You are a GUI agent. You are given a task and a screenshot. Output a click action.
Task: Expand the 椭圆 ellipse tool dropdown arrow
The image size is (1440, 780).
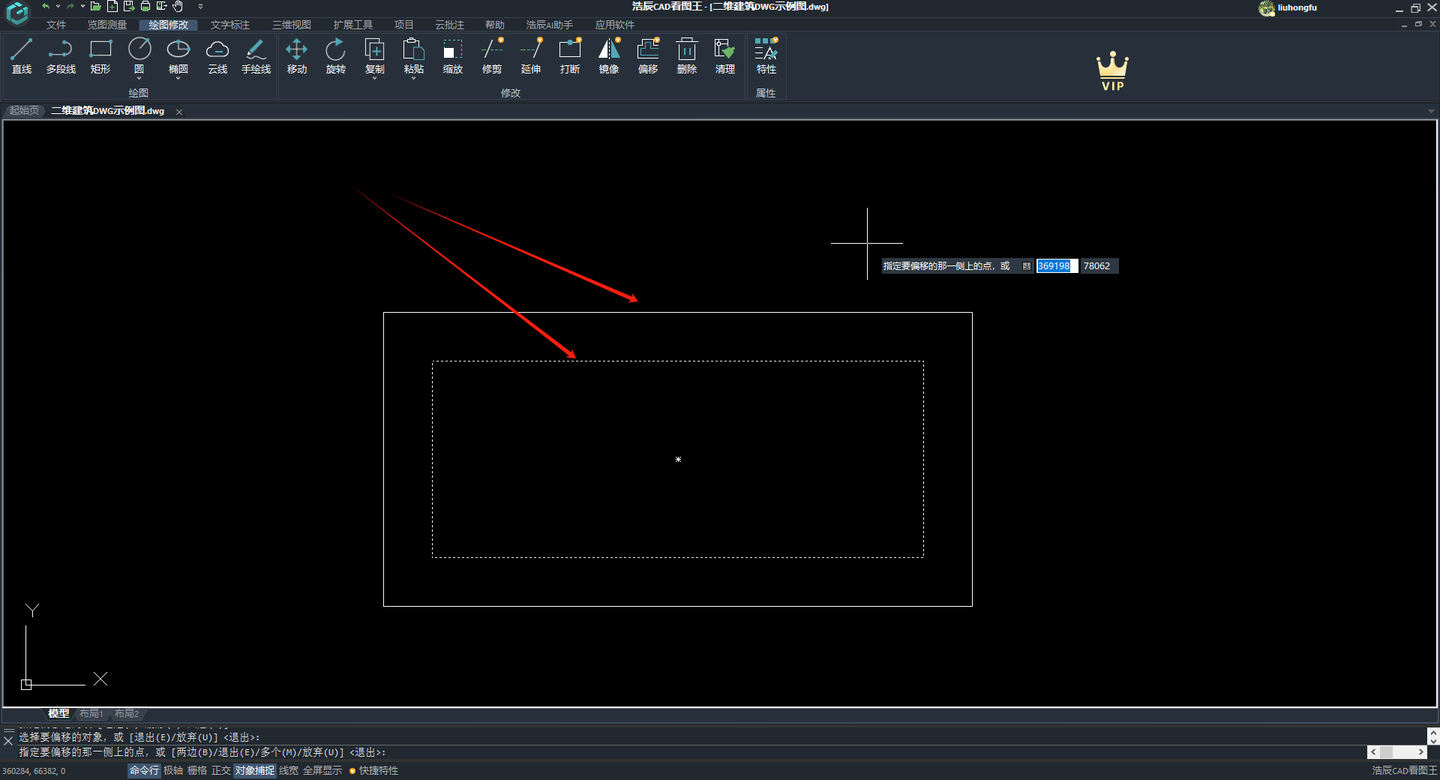click(x=178, y=78)
